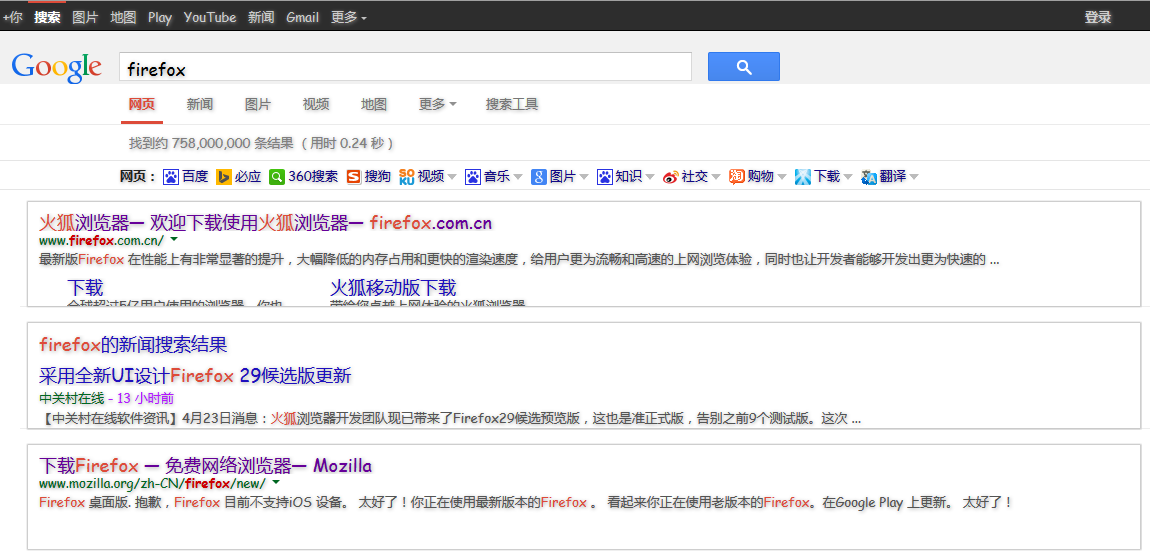Click 中关村在线 news source
Viewport: 1150px width, 555px height.
tap(71, 399)
